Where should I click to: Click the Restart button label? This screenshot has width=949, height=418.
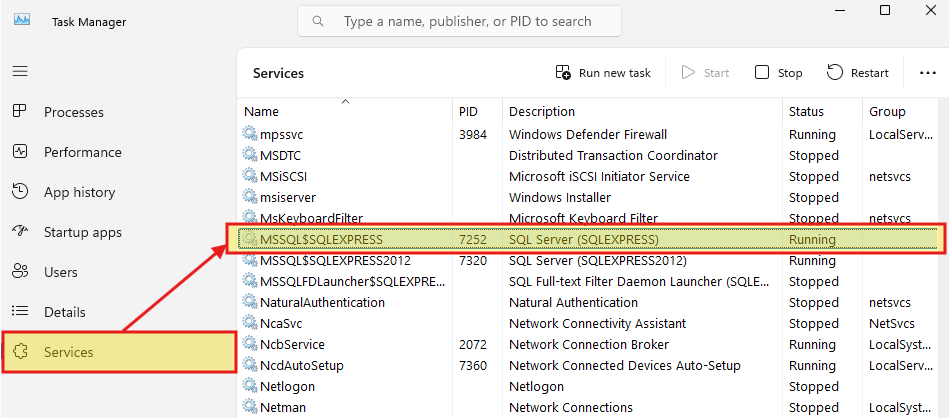pos(870,73)
